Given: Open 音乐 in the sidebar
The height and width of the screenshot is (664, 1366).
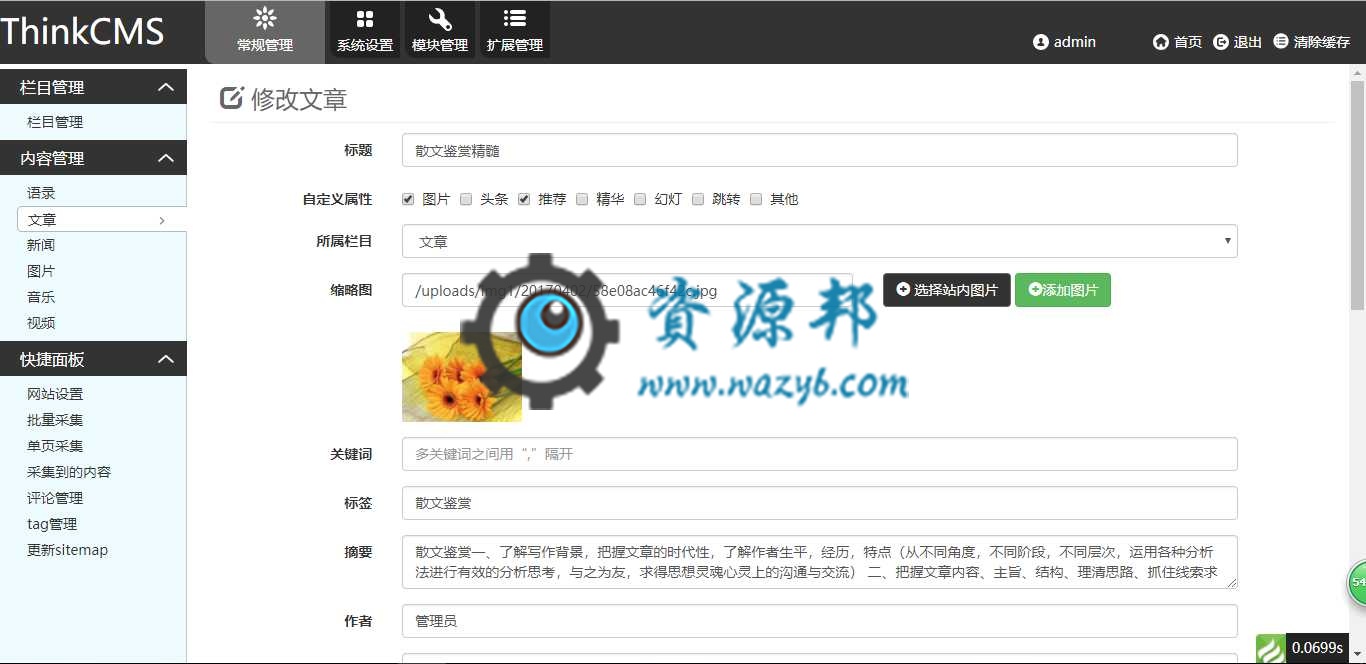Looking at the screenshot, I should click(x=41, y=297).
